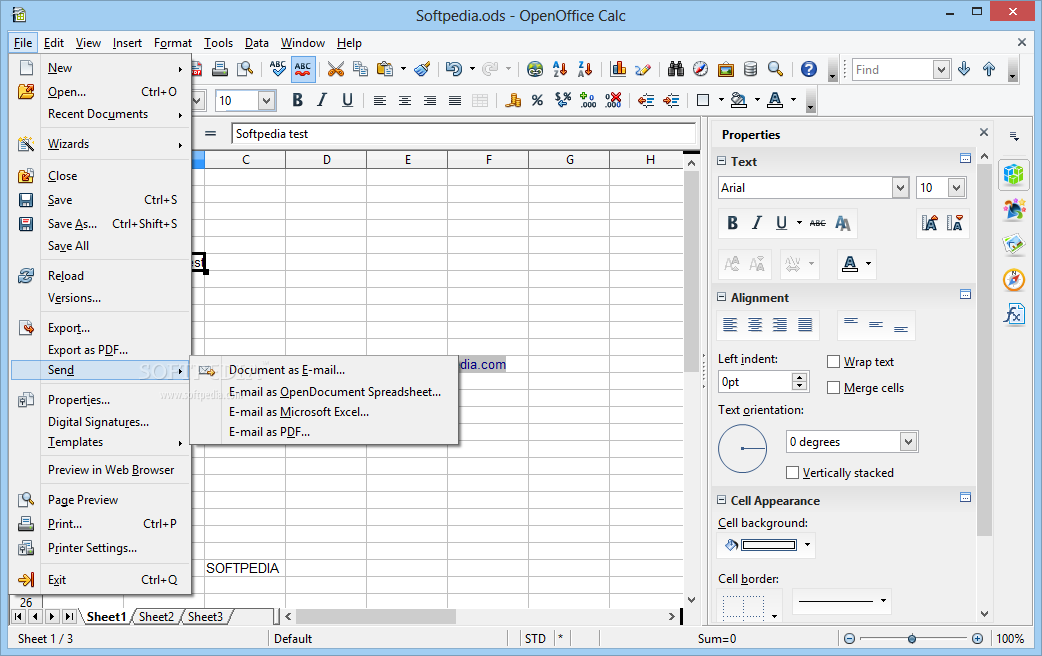Screen dimensions: 1042x656
Task: Click the sidebar font color A swatch
Action: [x=850, y=264]
